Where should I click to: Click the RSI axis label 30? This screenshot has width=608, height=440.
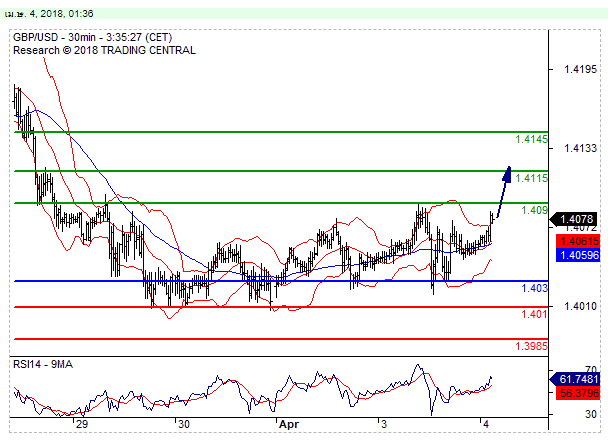(x=591, y=414)
